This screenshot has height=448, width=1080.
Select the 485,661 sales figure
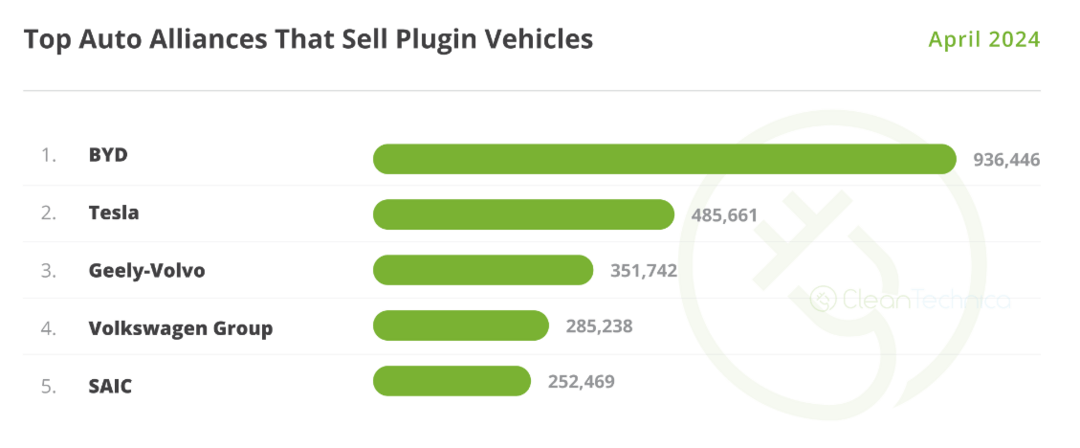[x=724, y=215]
